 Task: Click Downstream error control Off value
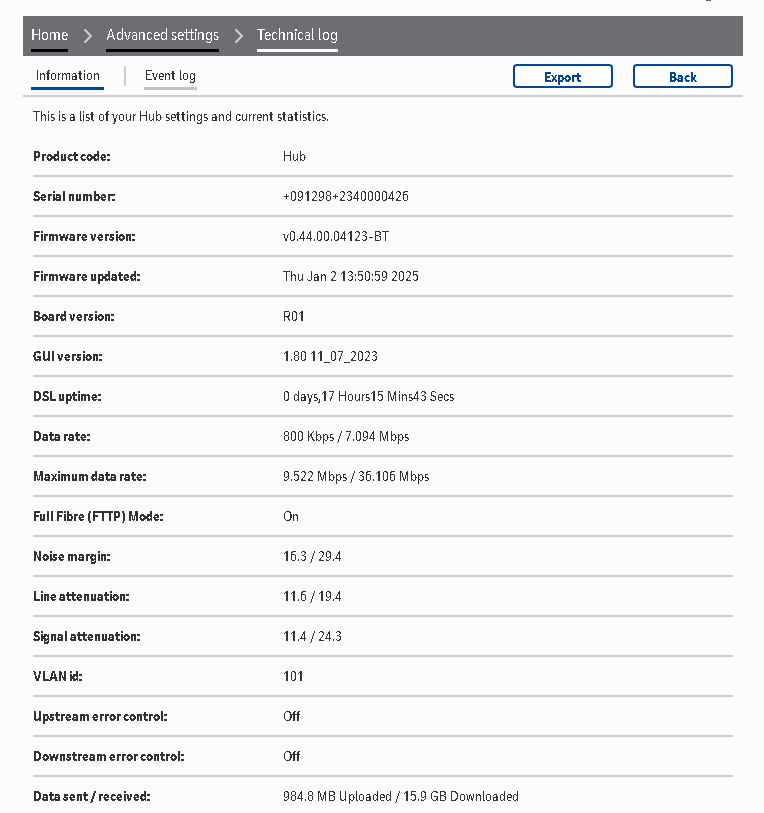click(x=291, y=757)
